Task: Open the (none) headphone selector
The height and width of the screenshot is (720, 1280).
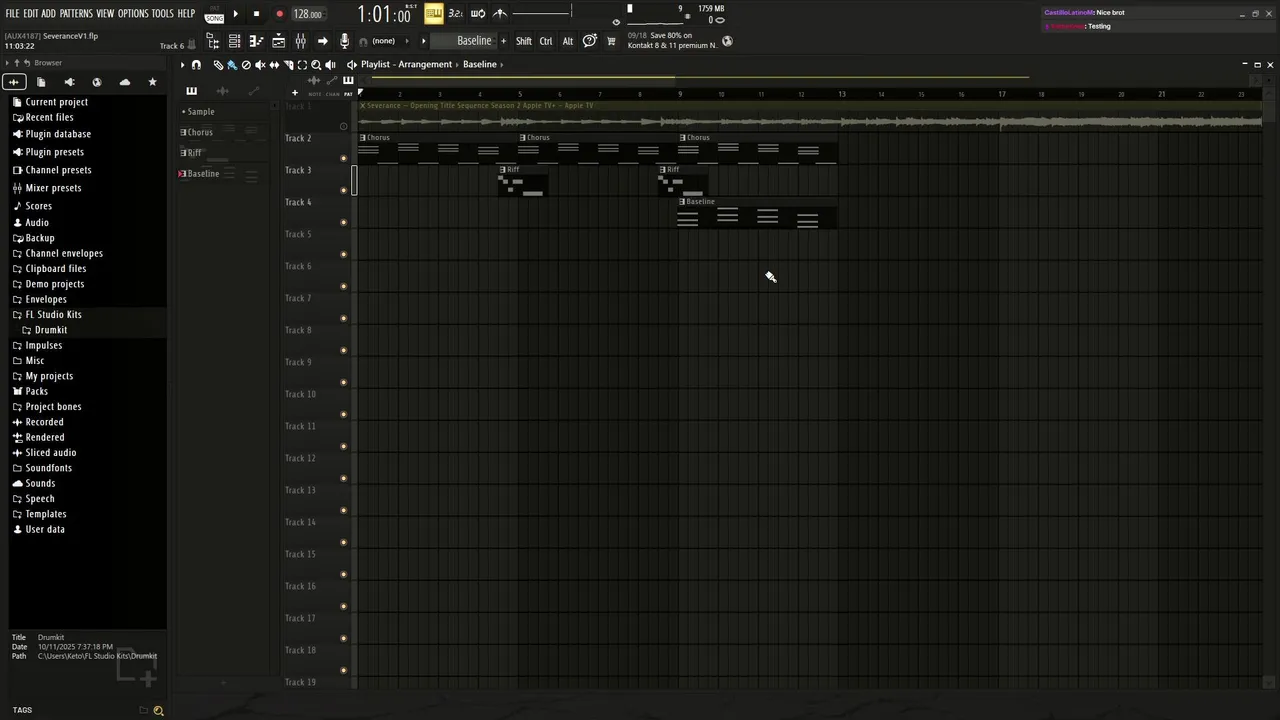Action: (x=383, y=41)
